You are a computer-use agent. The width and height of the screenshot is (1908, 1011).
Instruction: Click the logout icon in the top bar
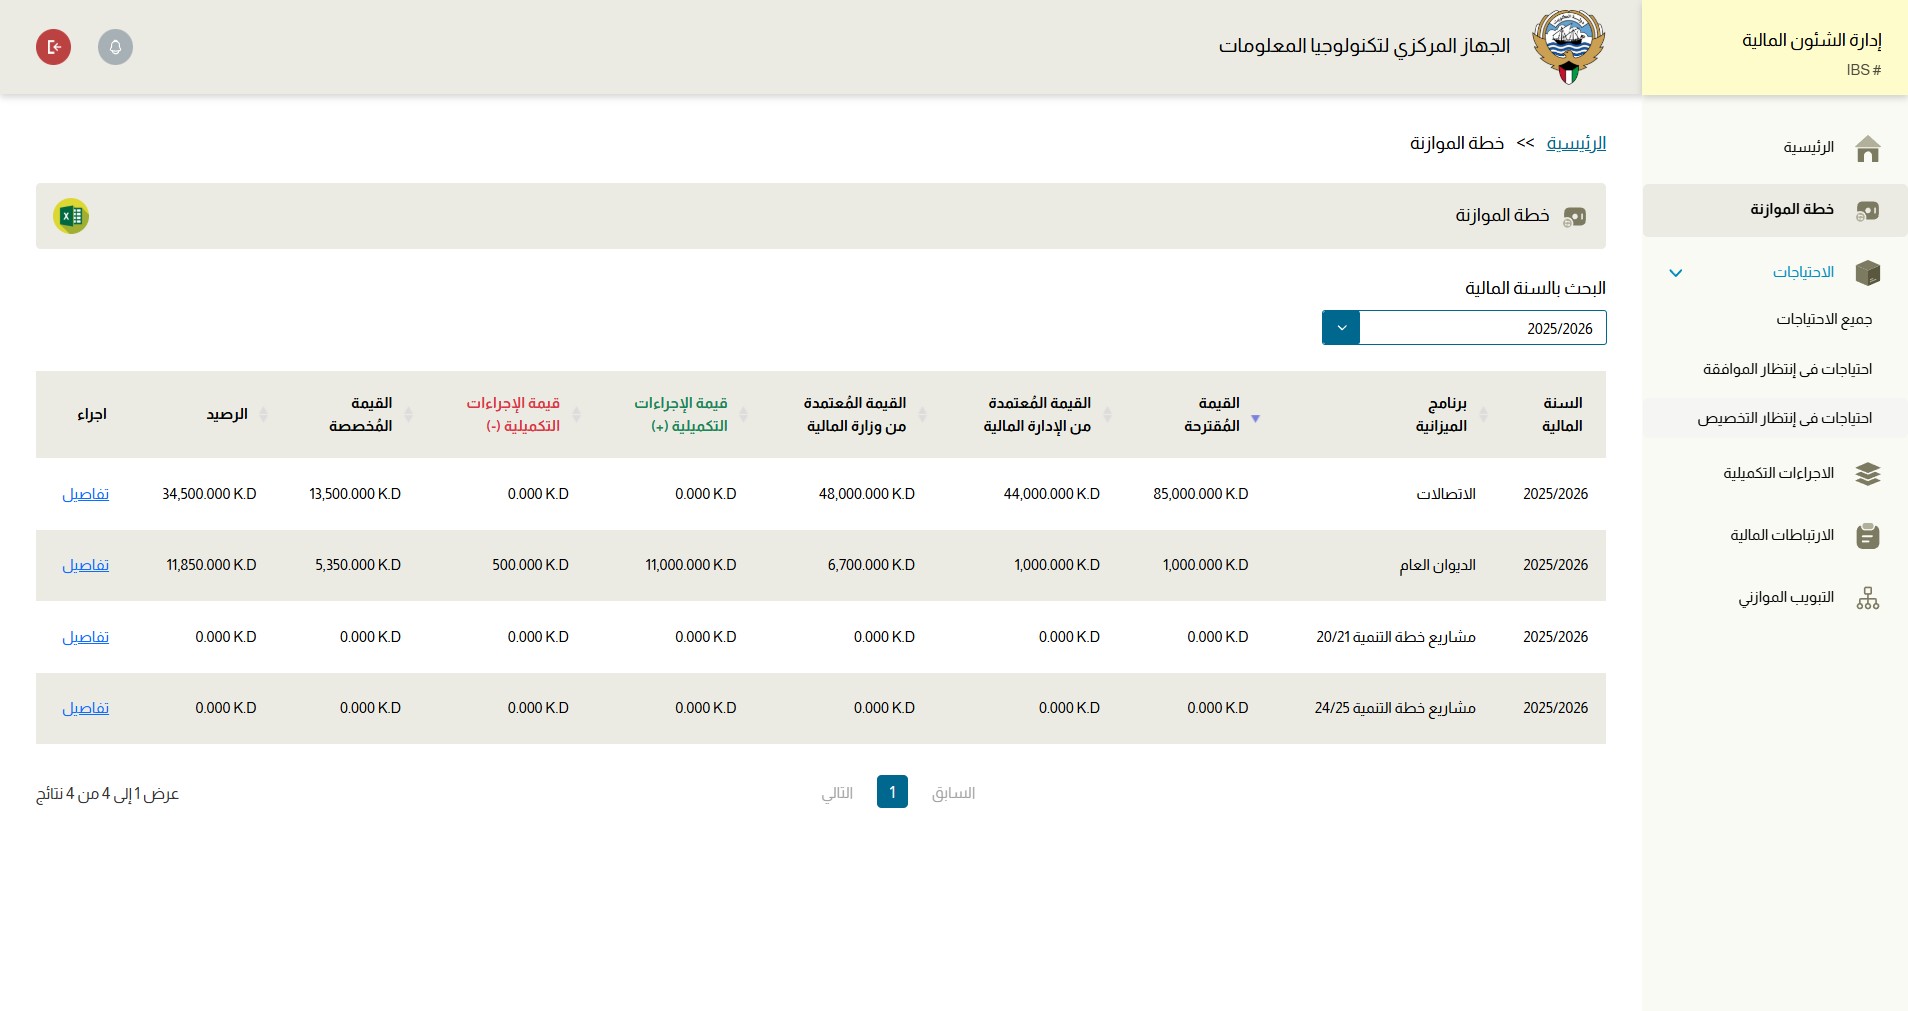point(55,46)
